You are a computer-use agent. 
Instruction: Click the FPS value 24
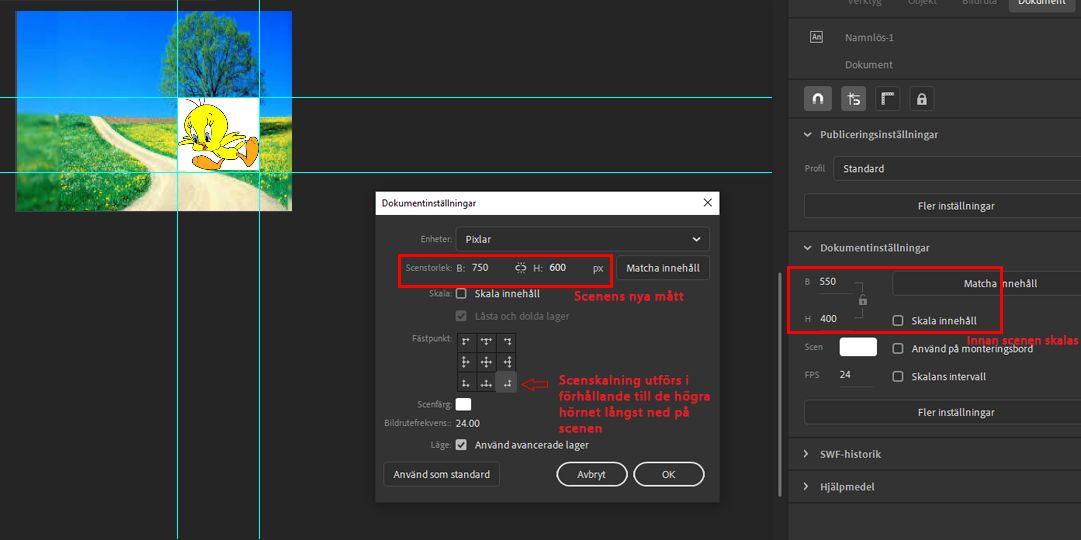pyautogui.click(x=847, y=374)
